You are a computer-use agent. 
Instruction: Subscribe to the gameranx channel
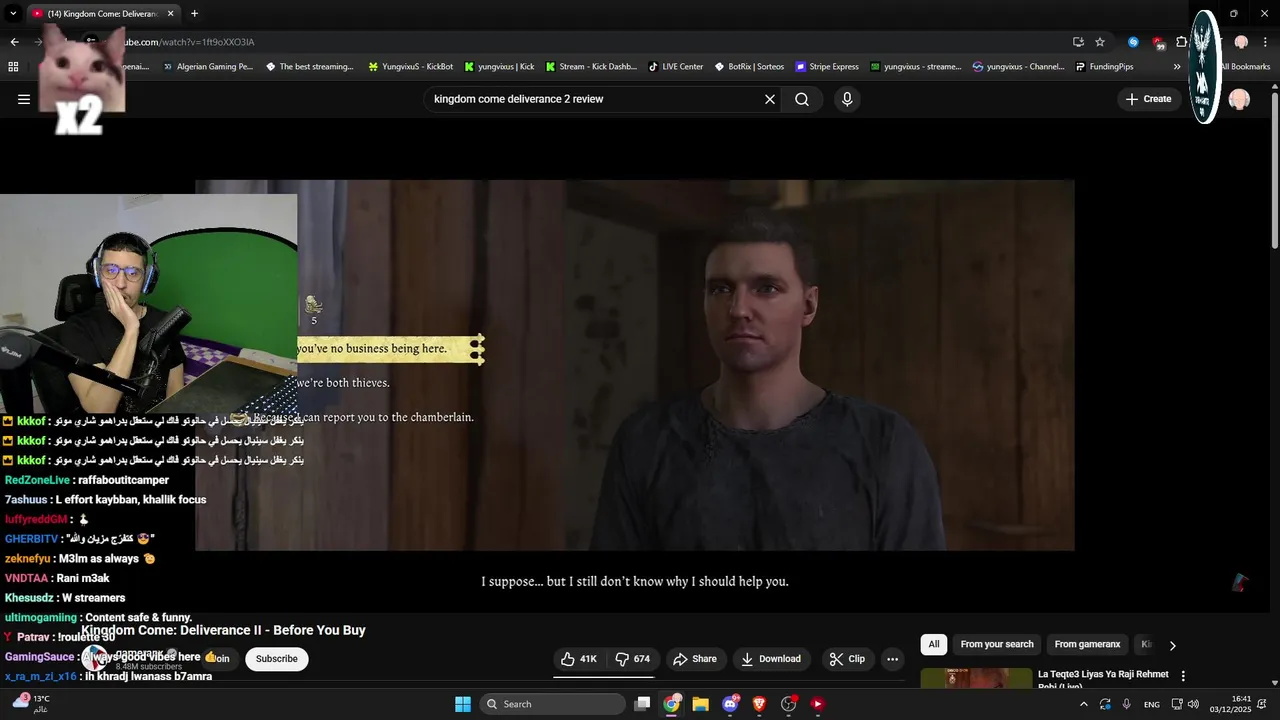pyautogui.click(x=277, y=659)
